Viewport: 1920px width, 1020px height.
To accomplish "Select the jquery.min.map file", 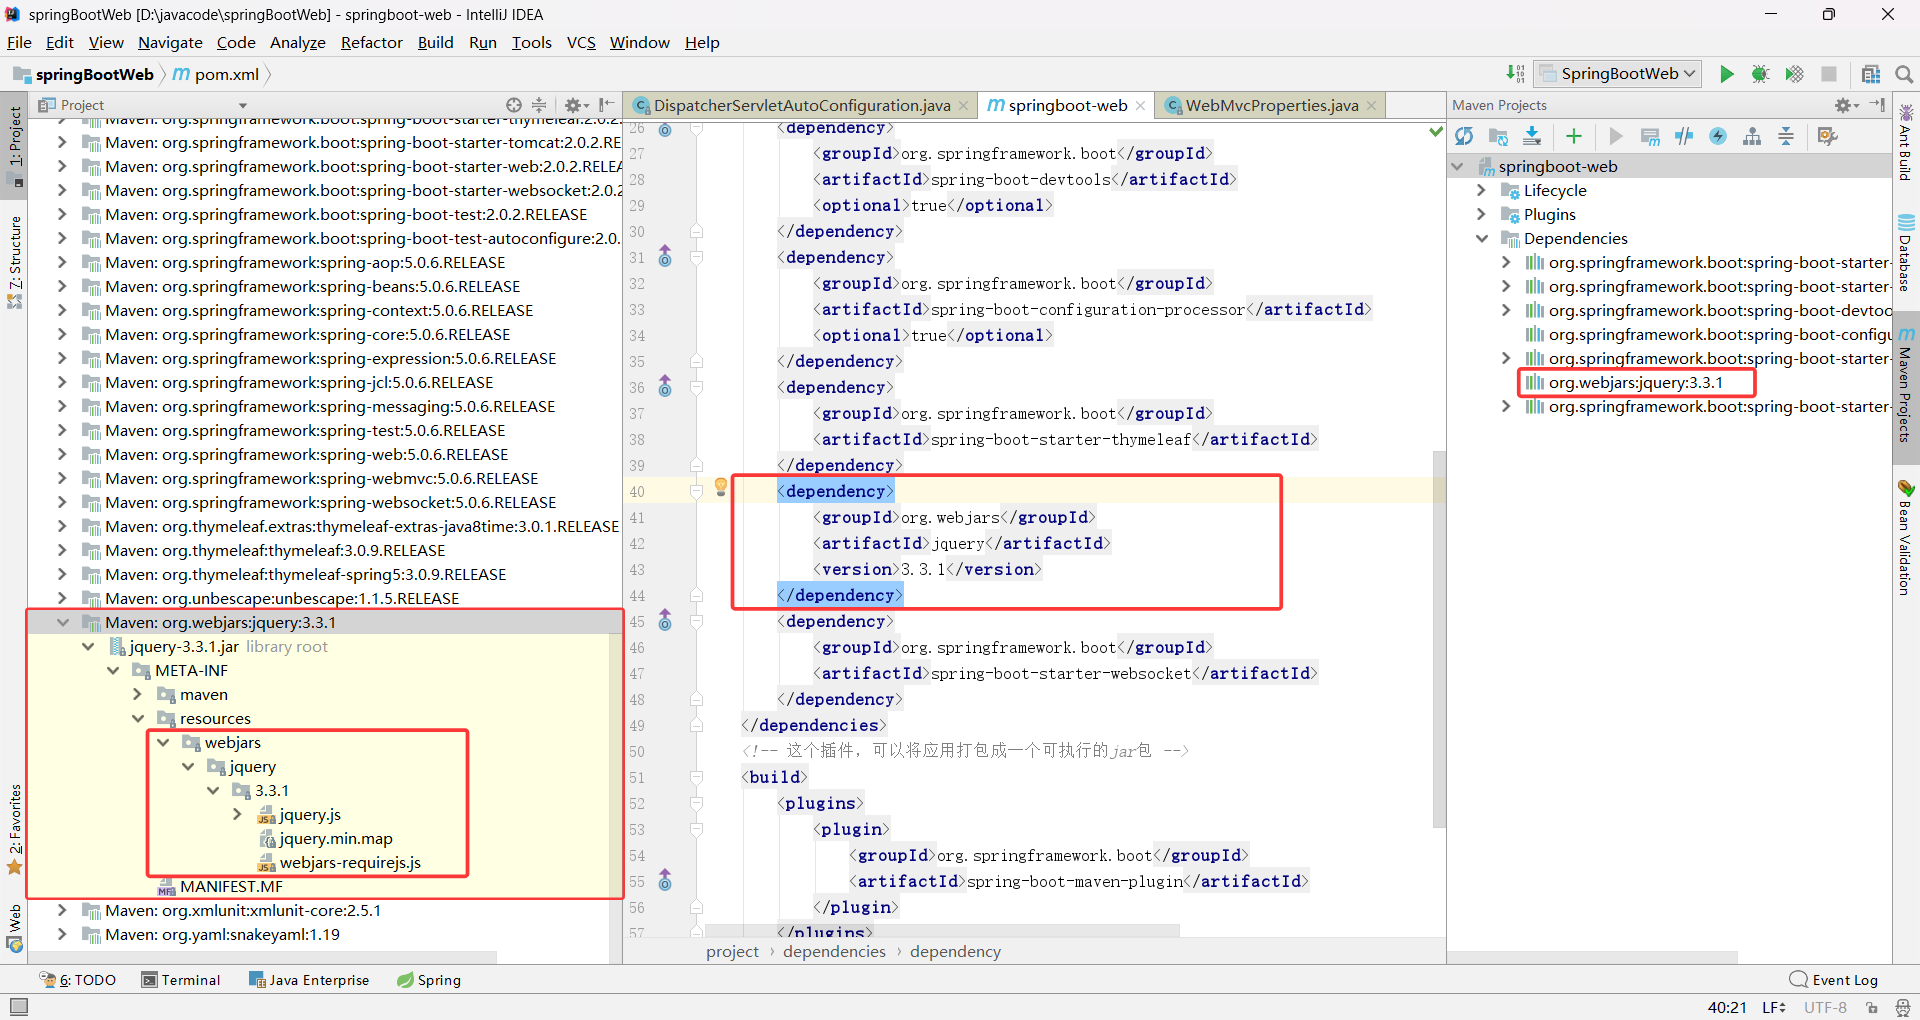I will click(336, 838).
